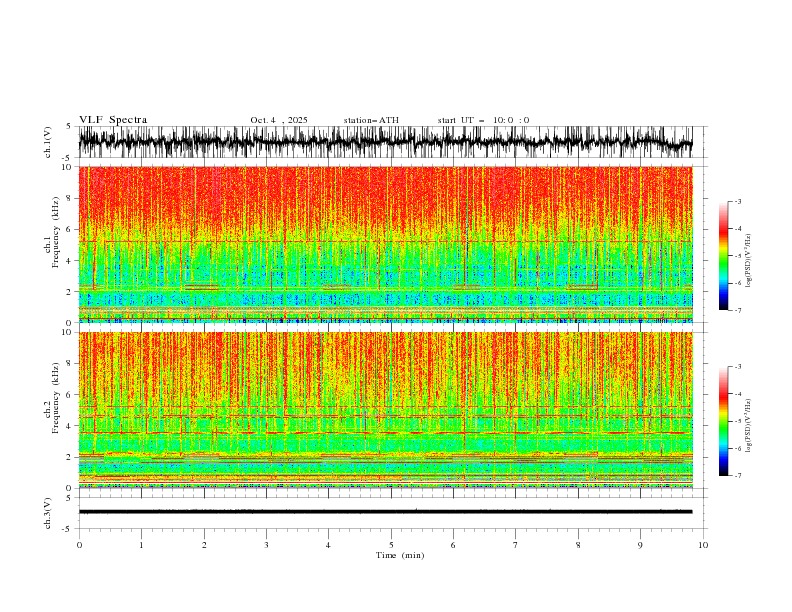Click the "-4" tick on ch.2 colorbar
The image size is (792, 612).
click(x=737, y=394)
